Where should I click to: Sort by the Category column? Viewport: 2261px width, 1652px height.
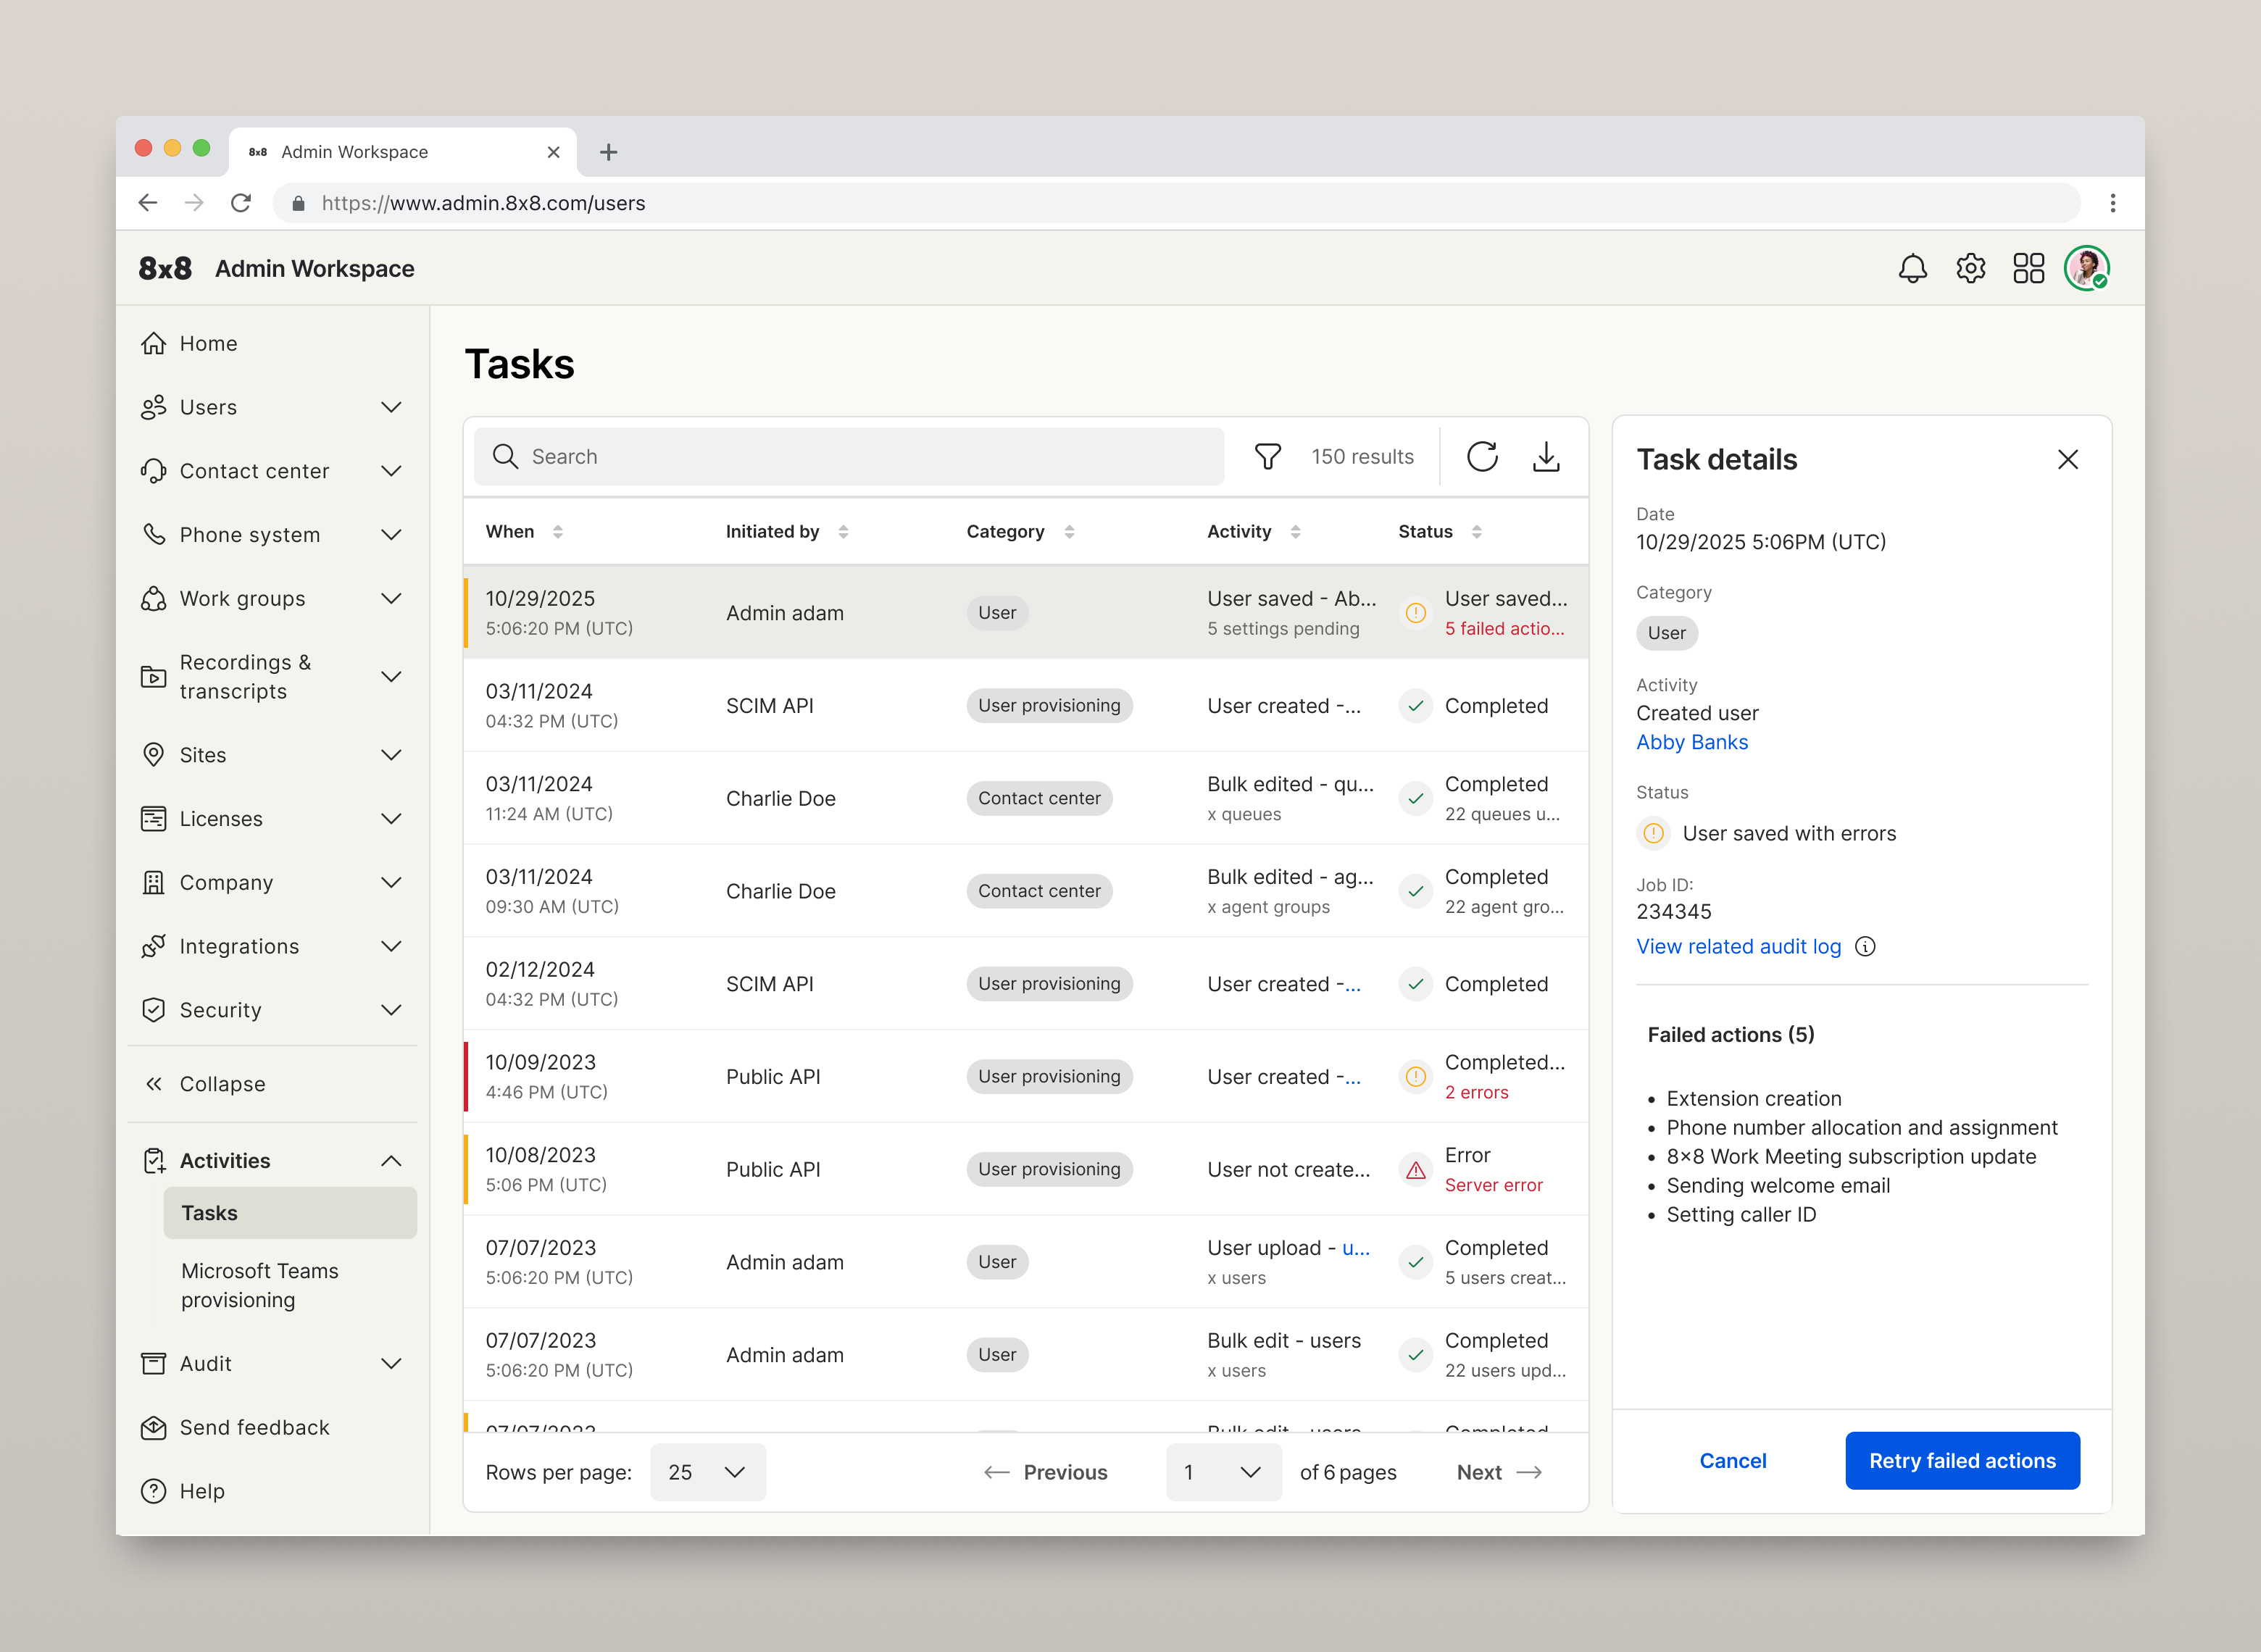[x=1069, y=532]
